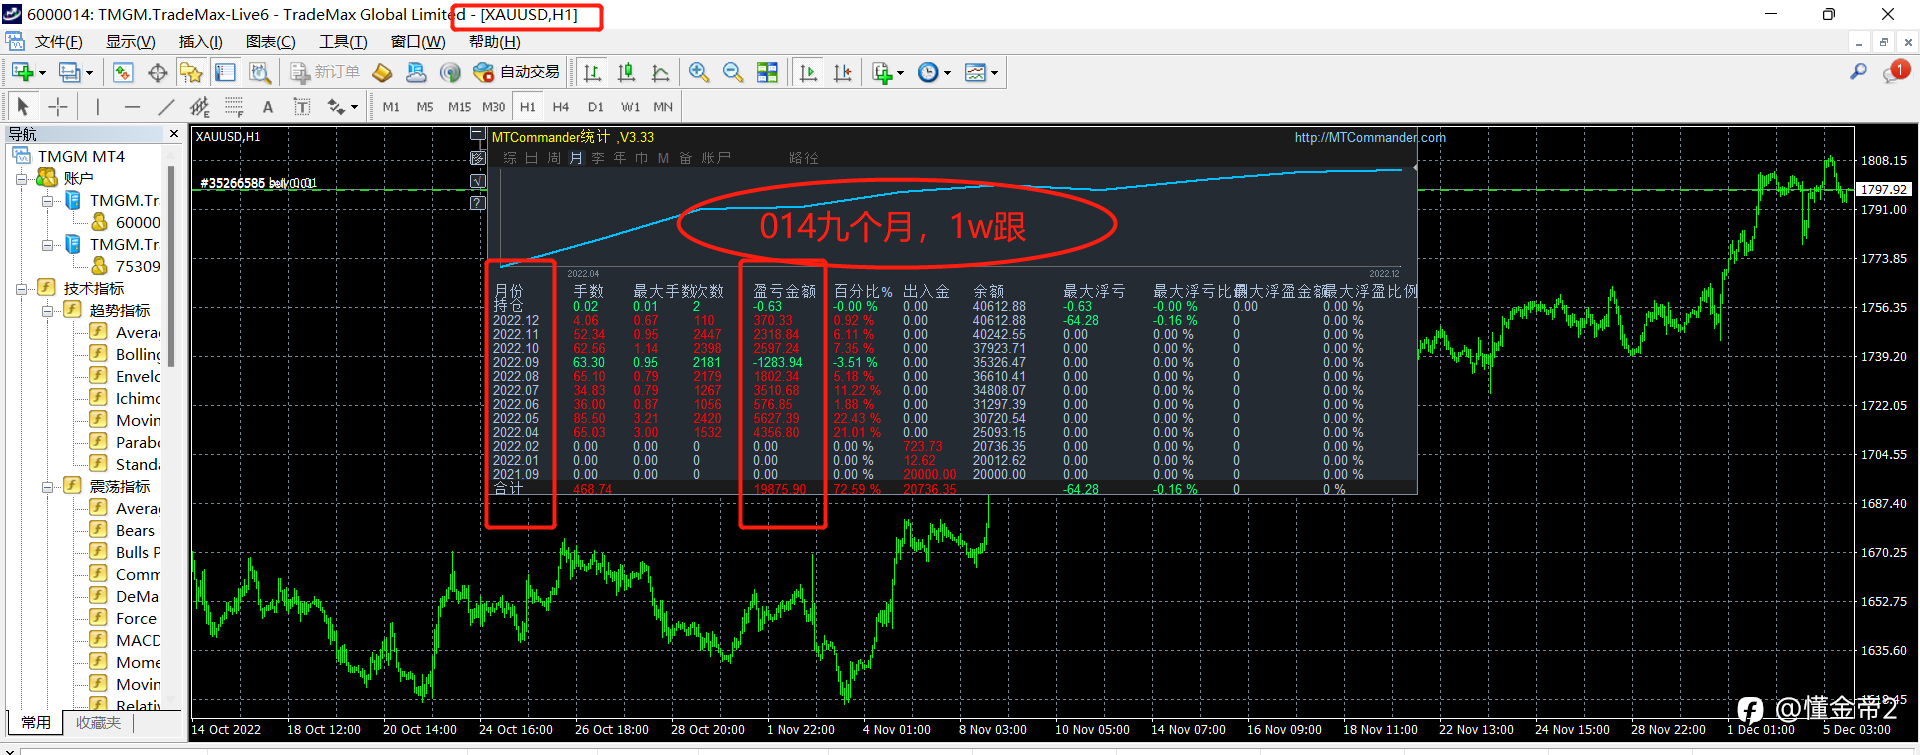Open the templates dropdown arrow
The height and width of the screenshot is (755, 1920).
tap(994, 73)
